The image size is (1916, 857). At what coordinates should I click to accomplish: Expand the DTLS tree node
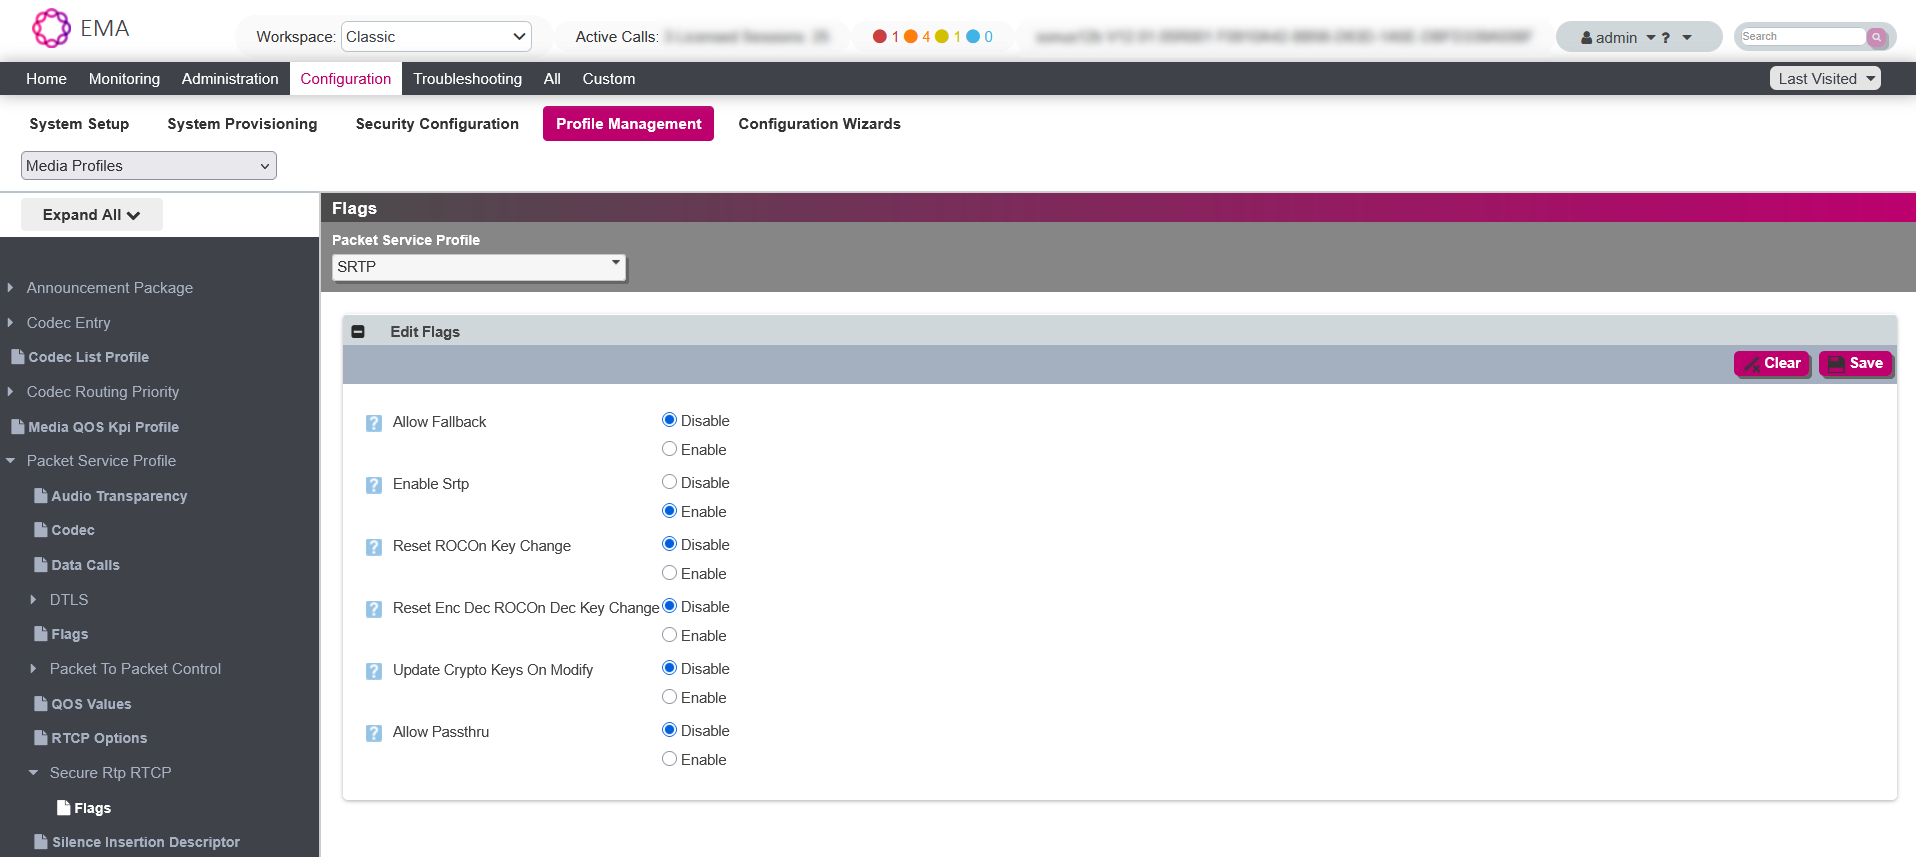[33, 600]
